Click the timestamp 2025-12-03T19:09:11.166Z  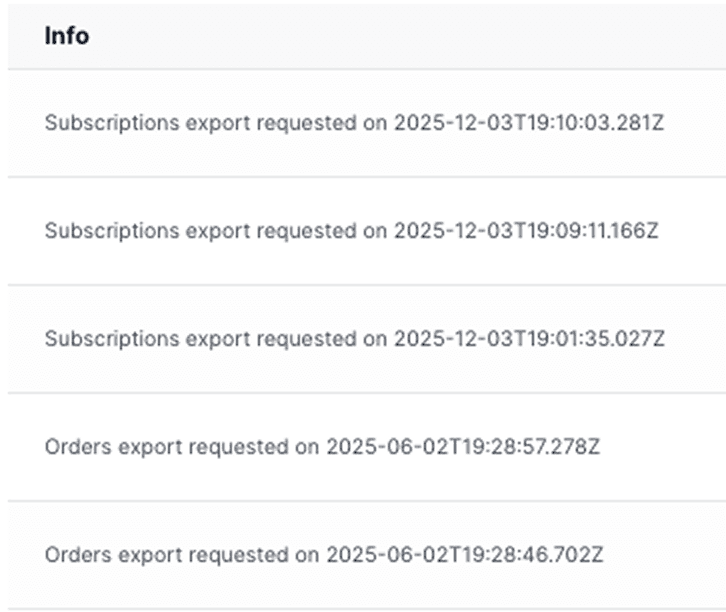pyautogui.click(x=526, y=231)
